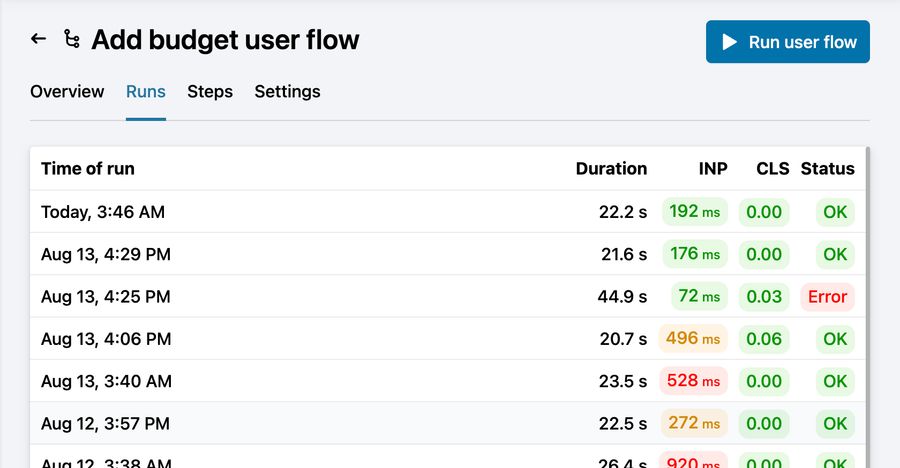900x468 pixels.
Task: Click the Time of run column header
Action: click(x=88, y=169)
